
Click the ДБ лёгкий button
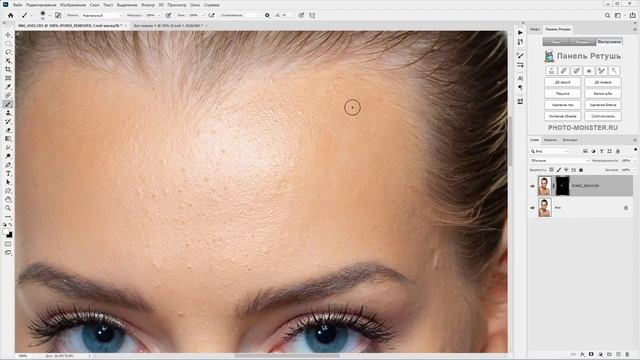coord(562,82)
